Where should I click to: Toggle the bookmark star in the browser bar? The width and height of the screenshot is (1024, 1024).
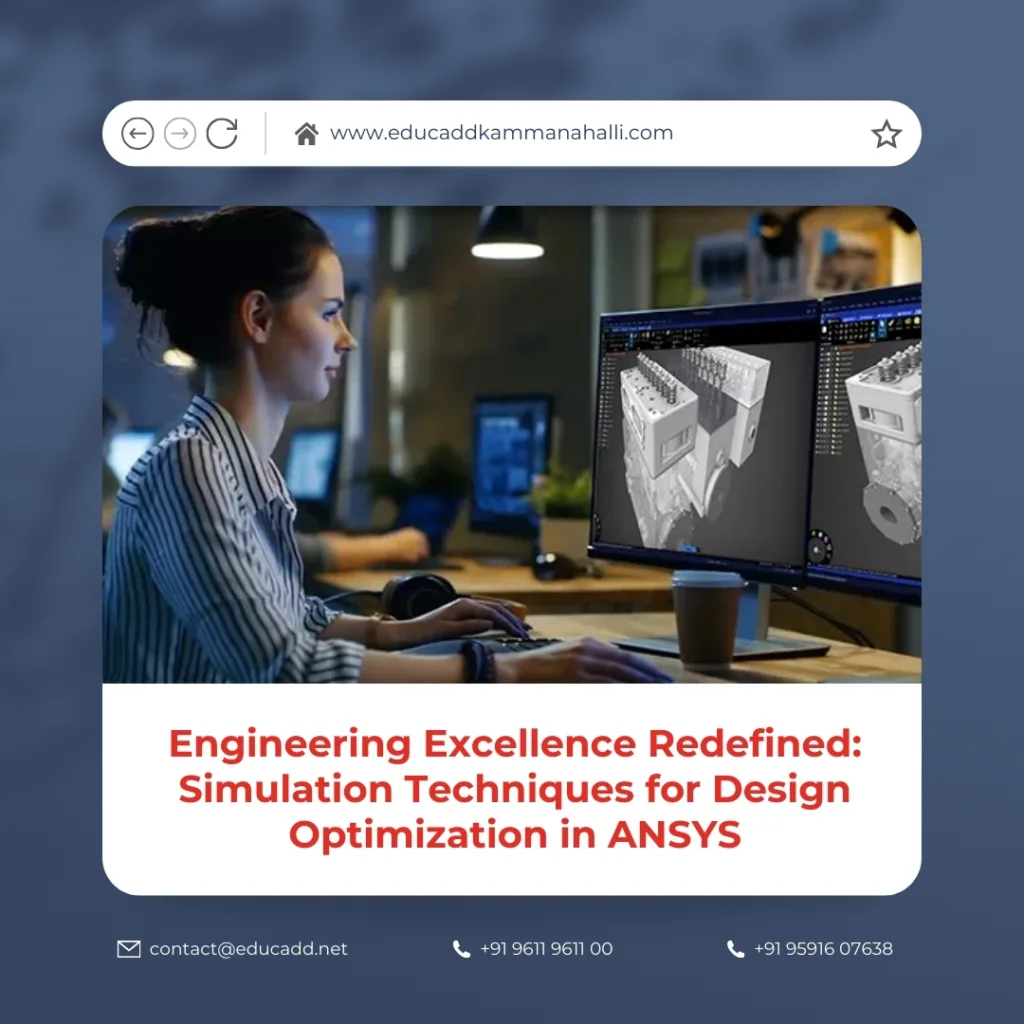[x=887, y=131]
